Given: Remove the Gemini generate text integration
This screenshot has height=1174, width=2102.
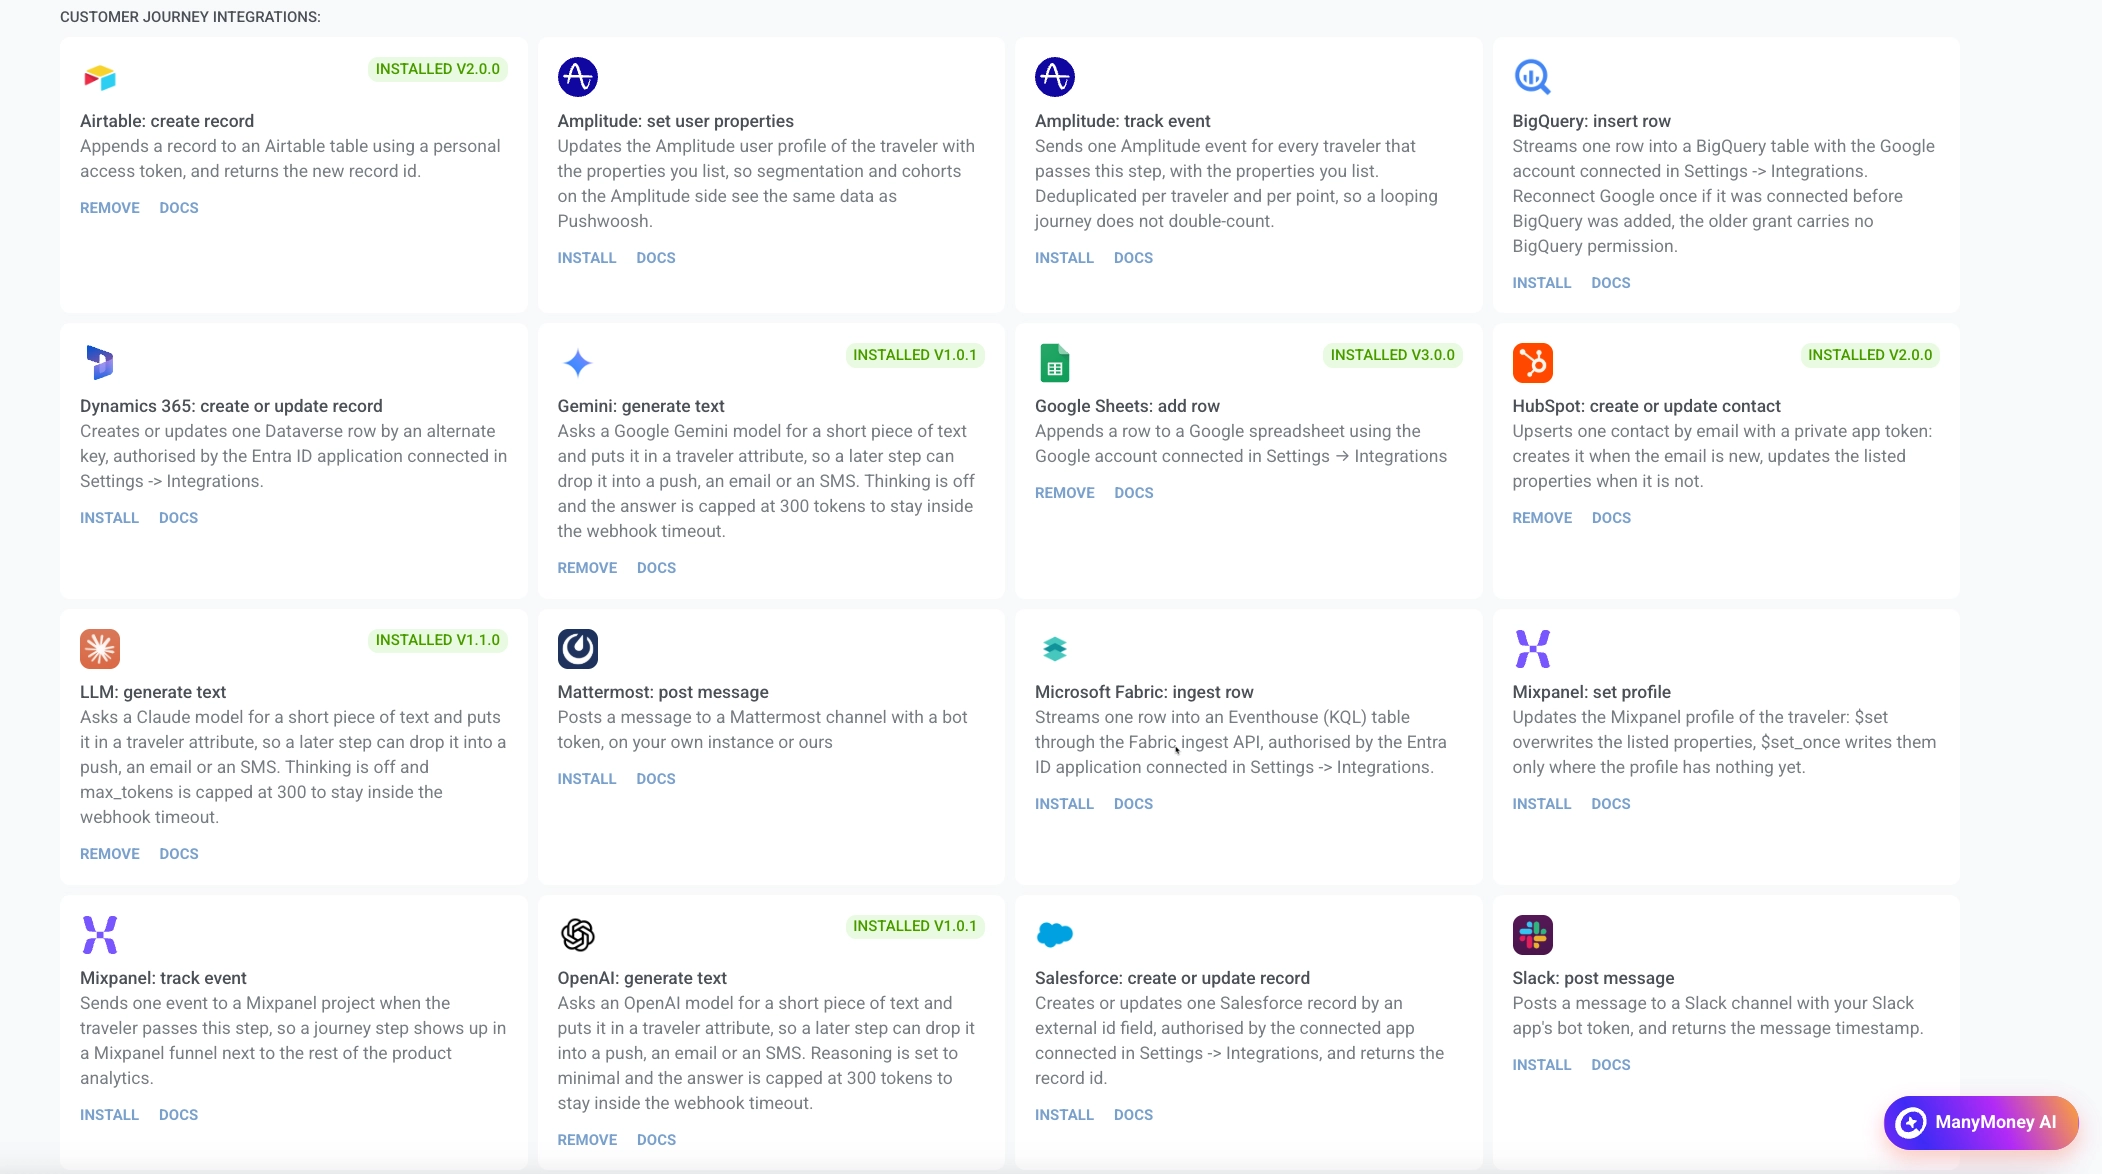Looking at the screenshot, I should coord(587,568).
